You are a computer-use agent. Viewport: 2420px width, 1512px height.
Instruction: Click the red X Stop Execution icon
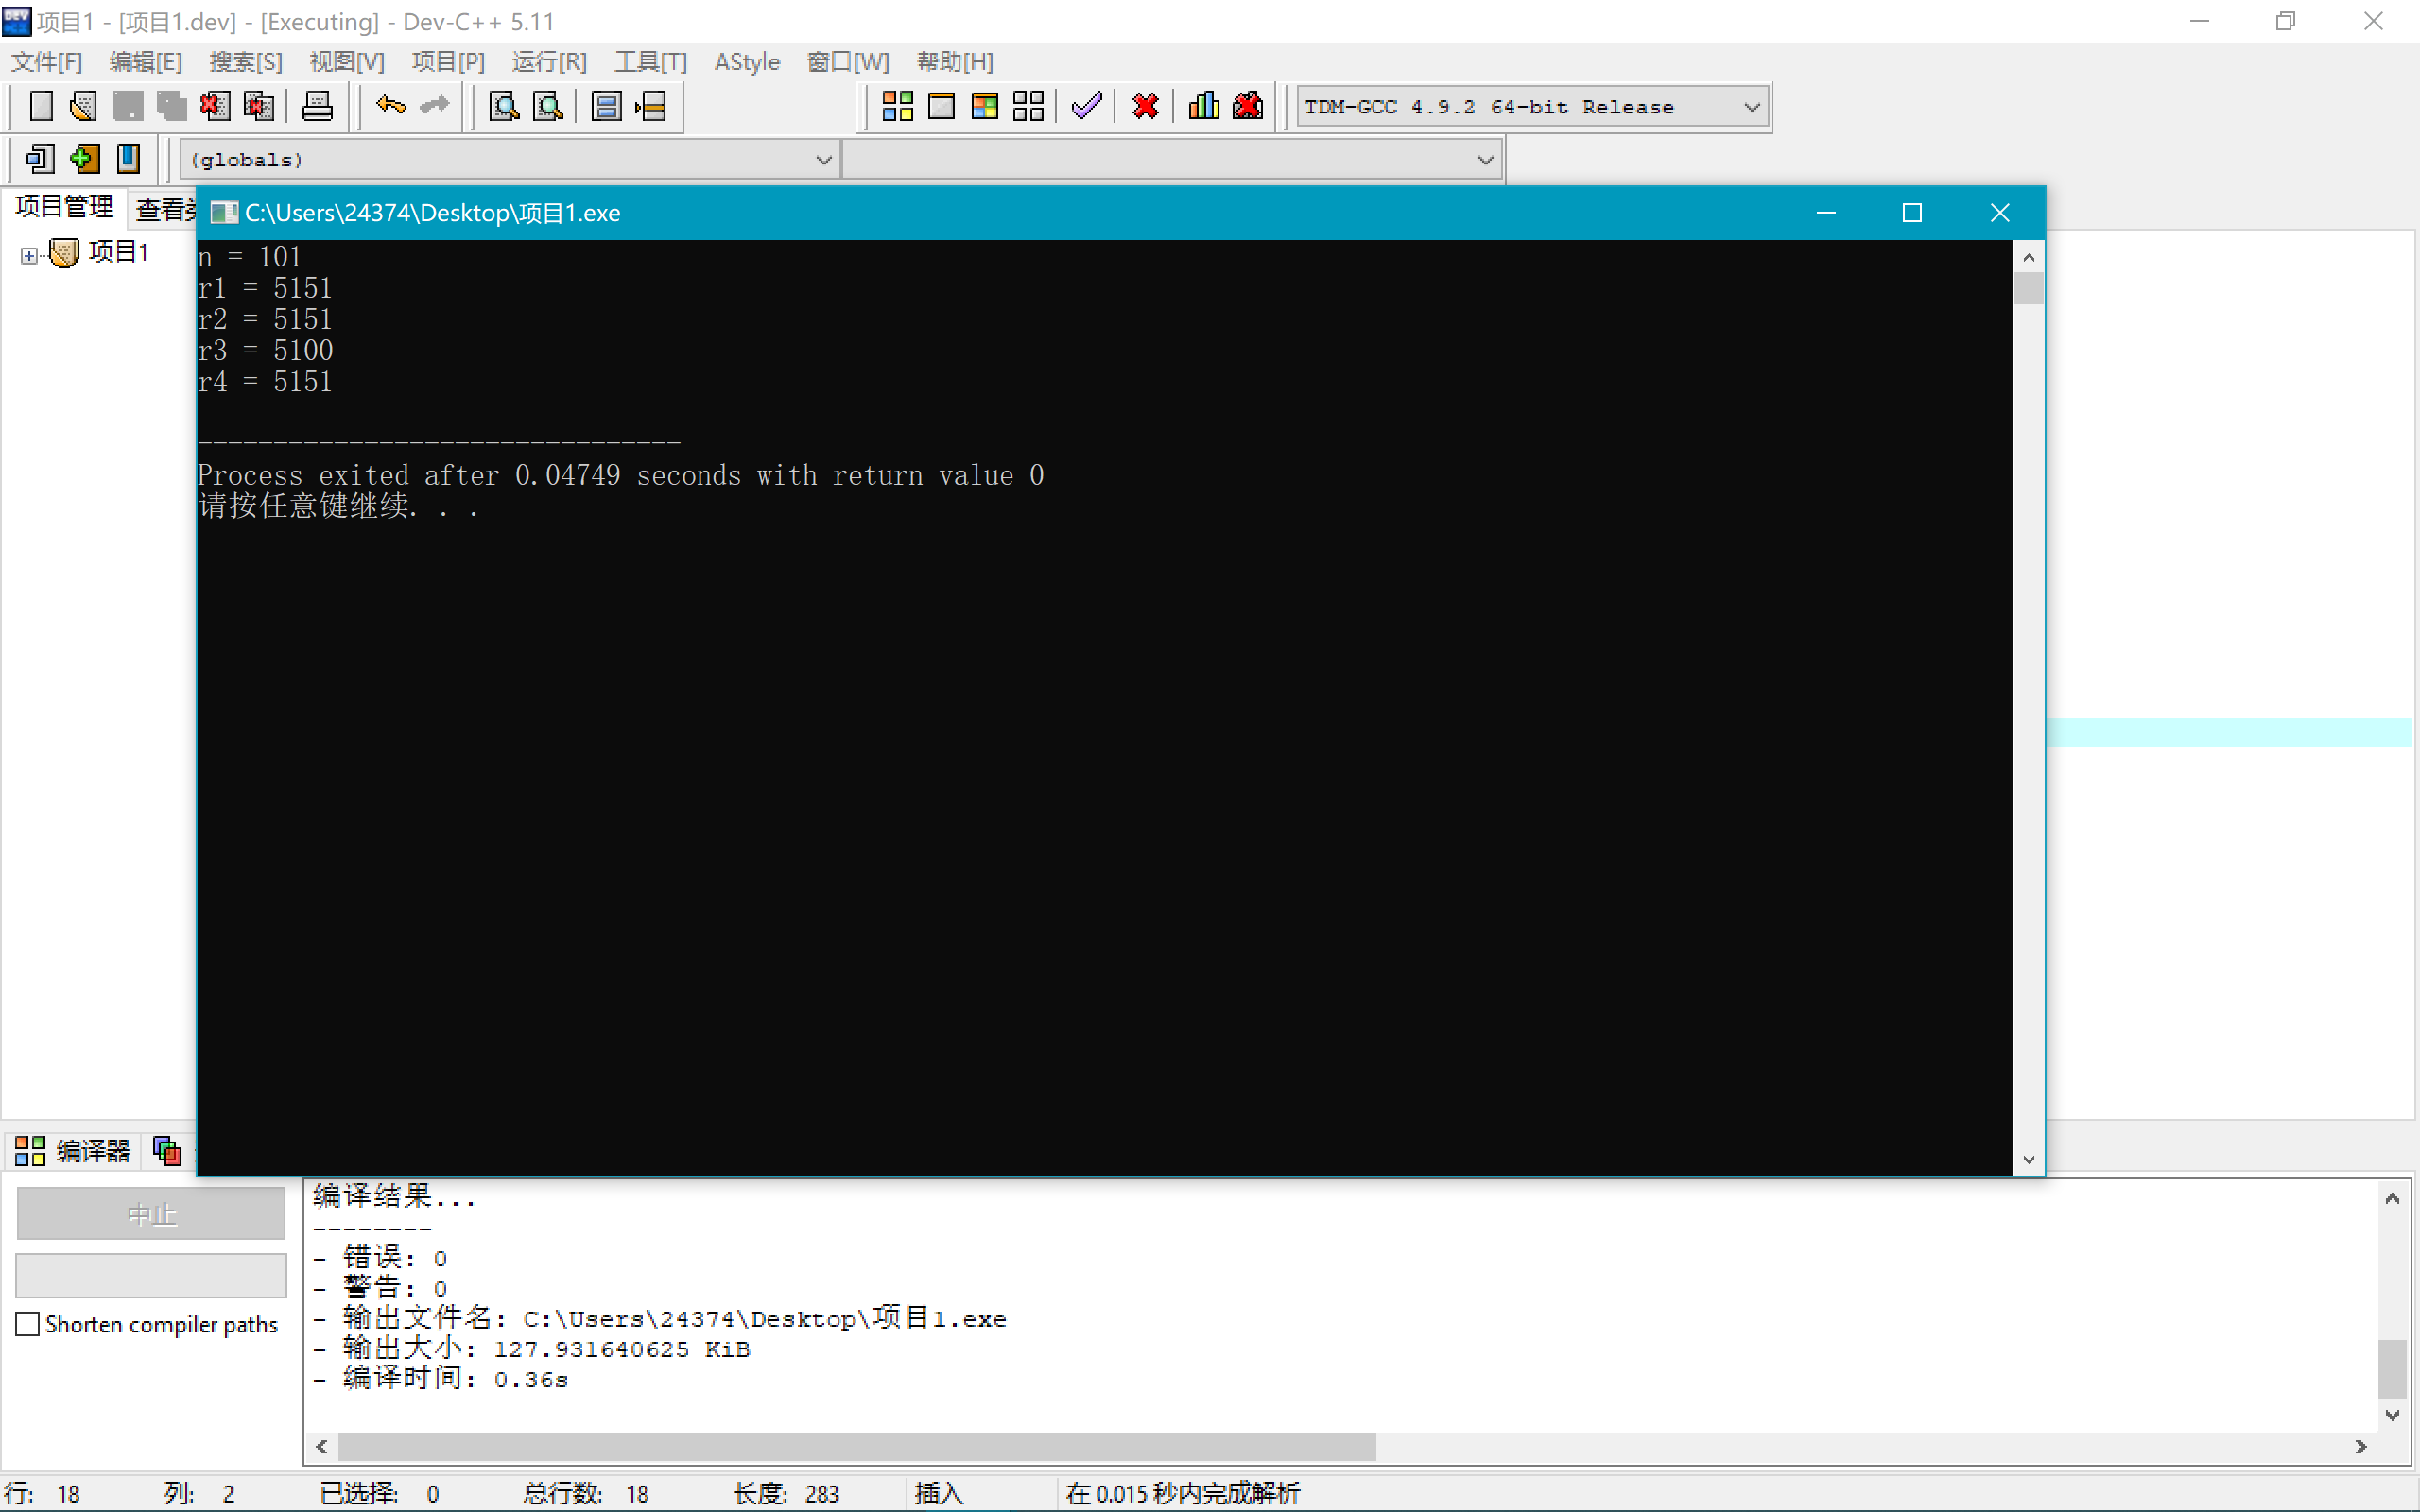point(1145,106)
